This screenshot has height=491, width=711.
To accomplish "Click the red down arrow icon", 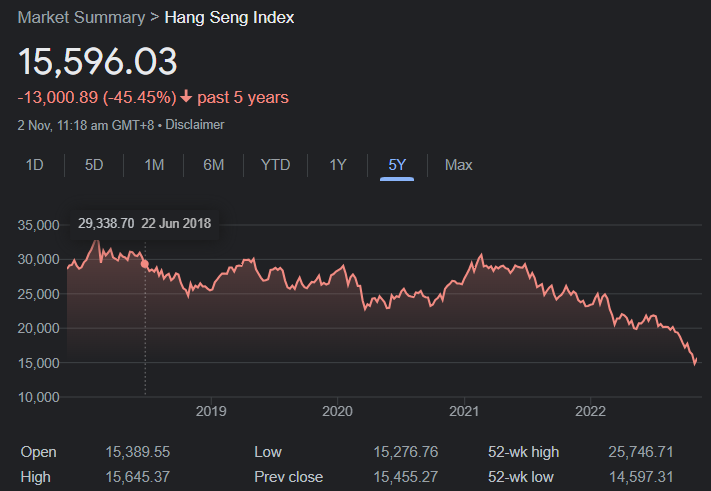I will [x=186, y=97].
